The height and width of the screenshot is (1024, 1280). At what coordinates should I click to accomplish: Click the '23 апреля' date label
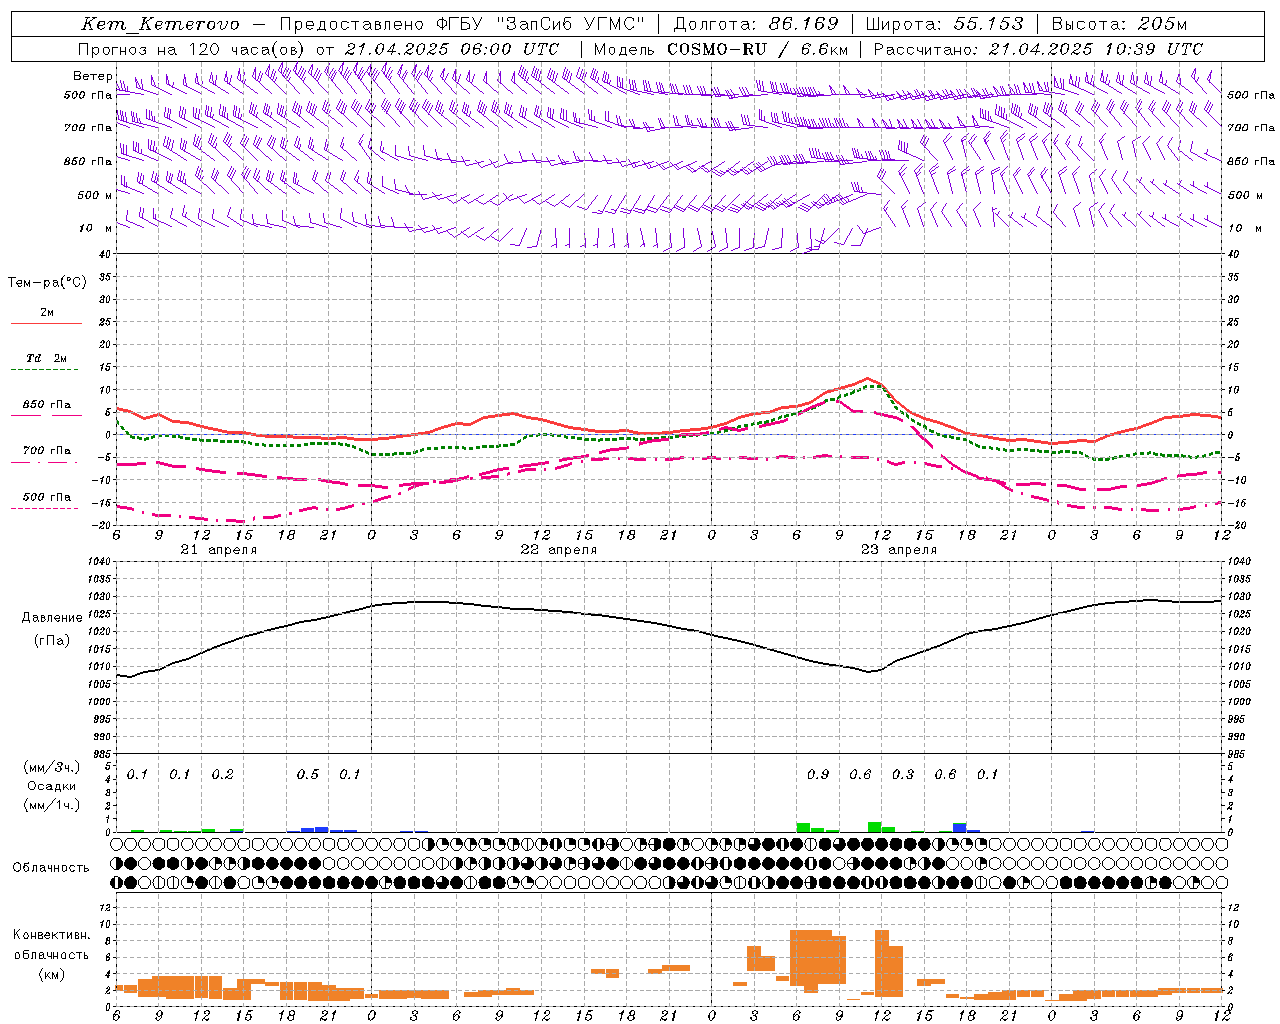898,550
